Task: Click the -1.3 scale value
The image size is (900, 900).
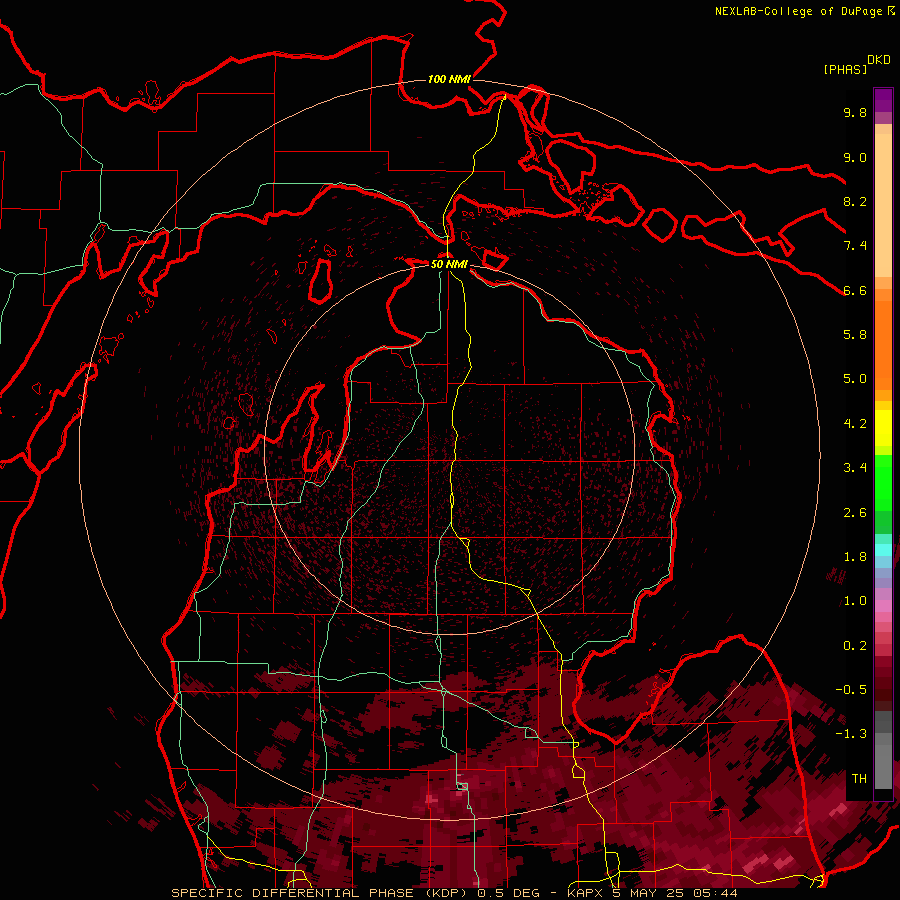Action: 851,734
